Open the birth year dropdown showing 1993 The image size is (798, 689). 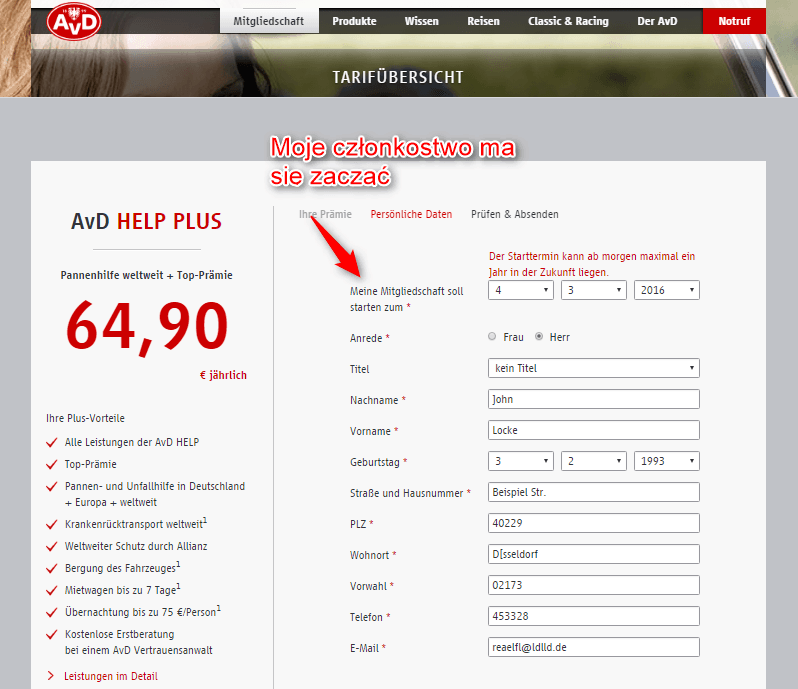[x=667, y=461]
